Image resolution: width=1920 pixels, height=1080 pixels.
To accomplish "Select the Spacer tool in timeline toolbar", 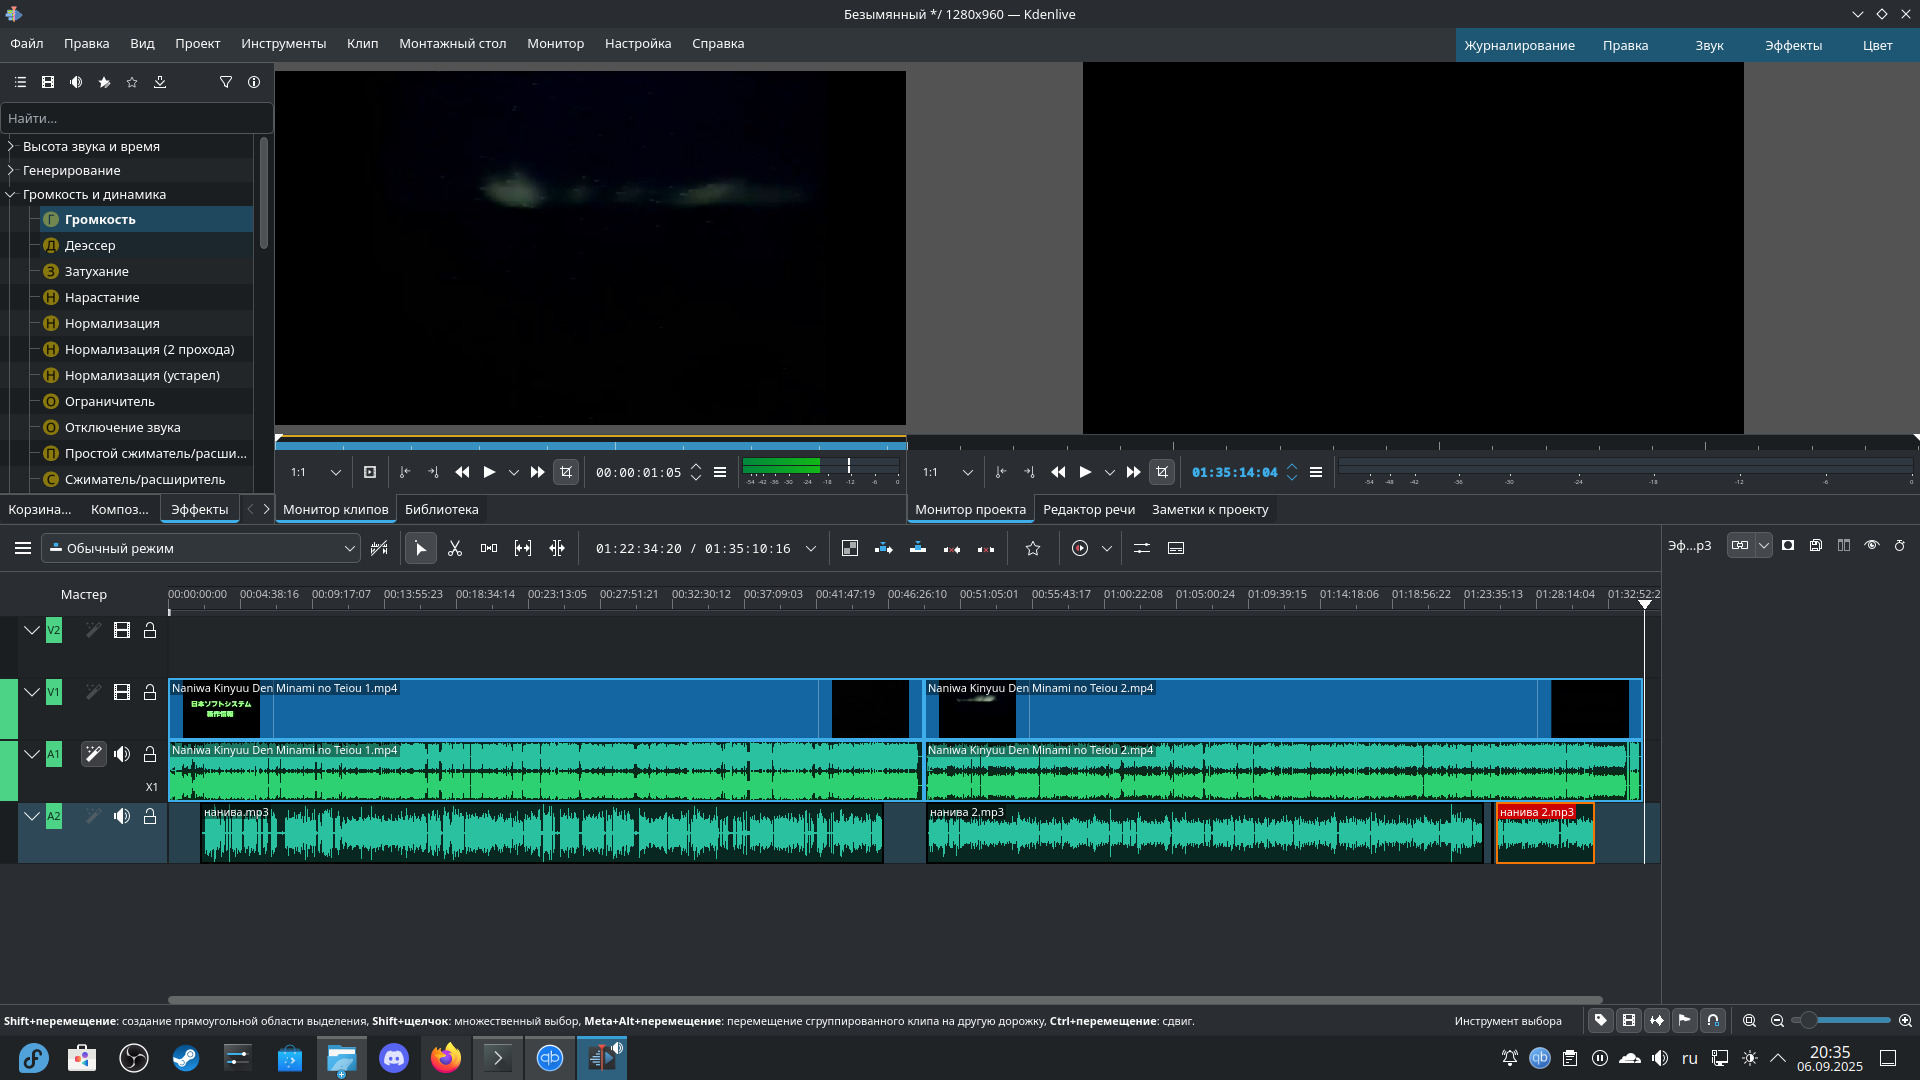I will click(489, 548).
